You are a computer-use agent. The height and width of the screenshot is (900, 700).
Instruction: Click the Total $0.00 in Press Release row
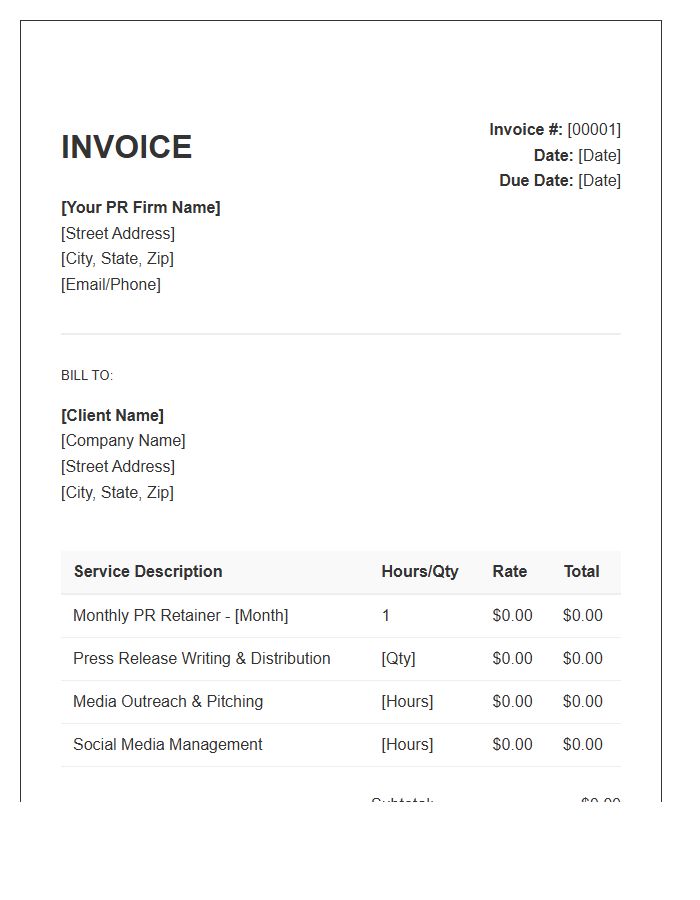(x=583, y=659)
